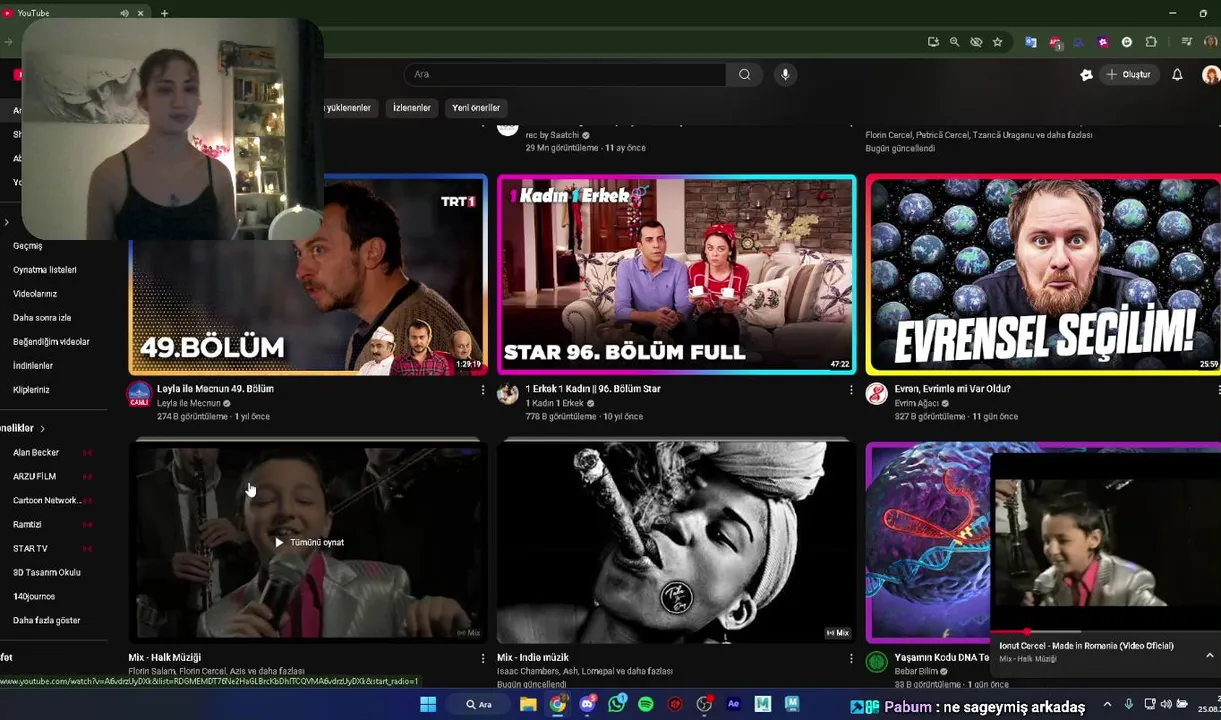Open Google Translate extension icon
The width and height of the screenshot is (1221, 720).
click(1030, 42)
